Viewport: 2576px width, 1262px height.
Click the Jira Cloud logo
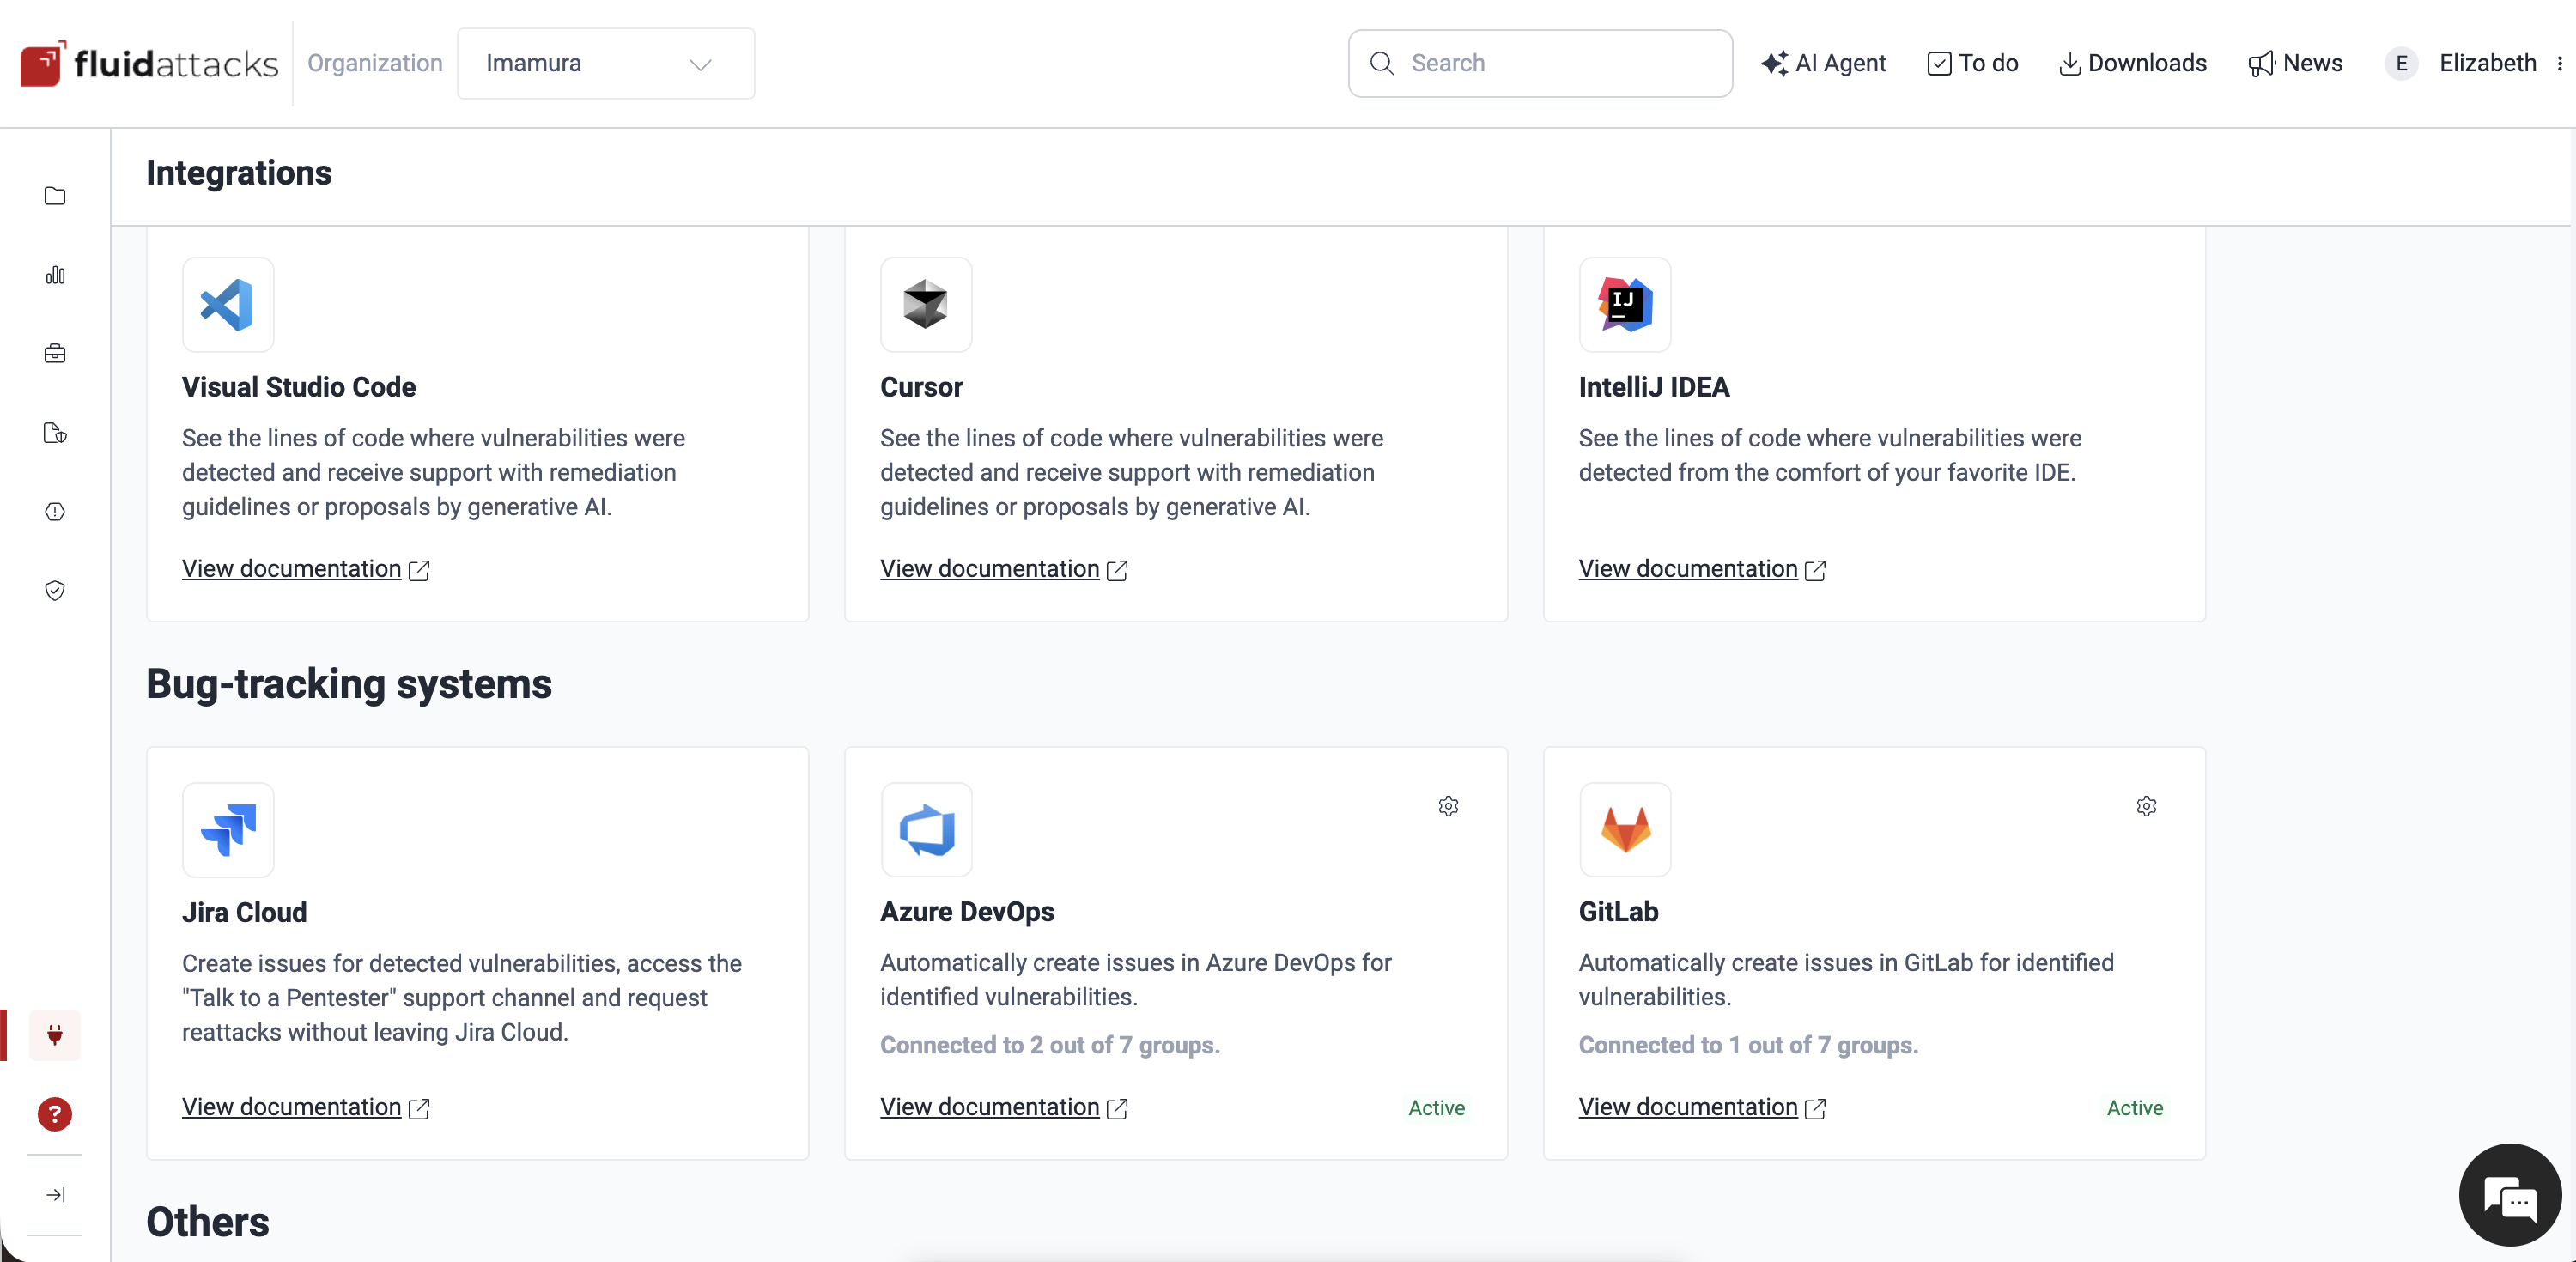coord(228,829)
